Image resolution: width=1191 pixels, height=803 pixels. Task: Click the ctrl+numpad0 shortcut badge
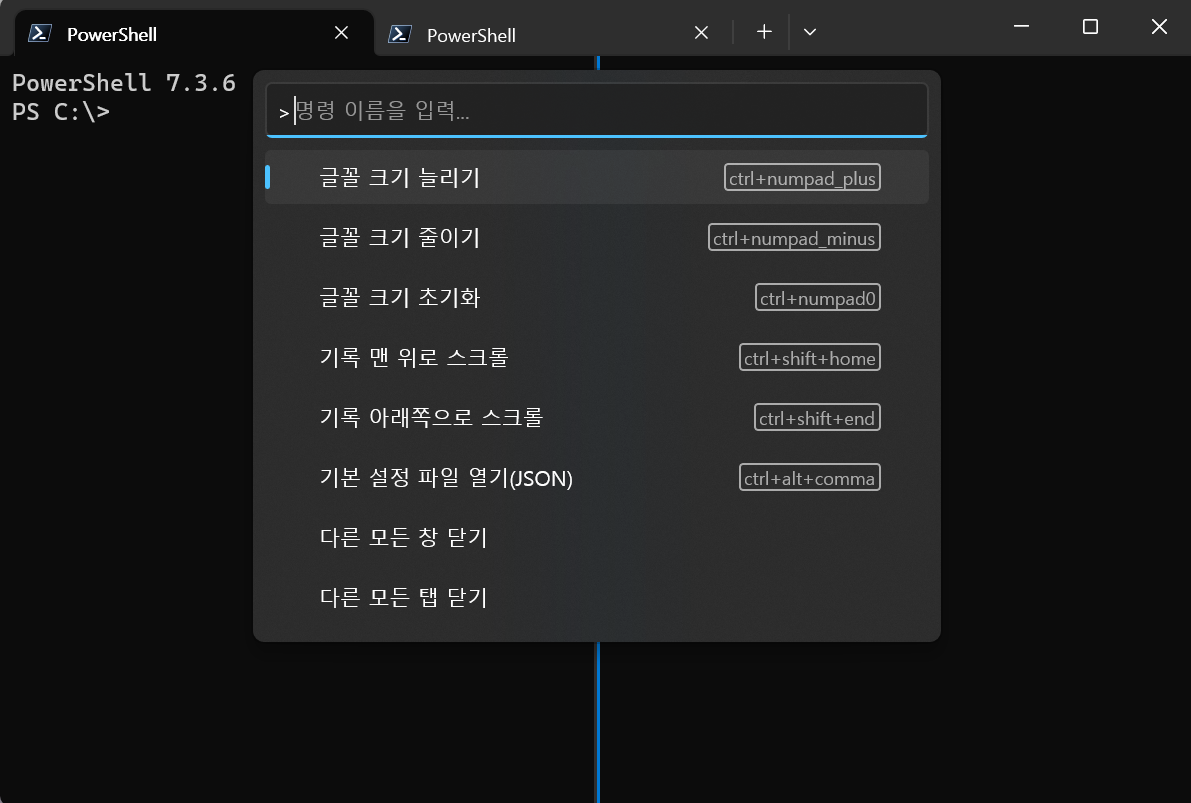point(818,298)
